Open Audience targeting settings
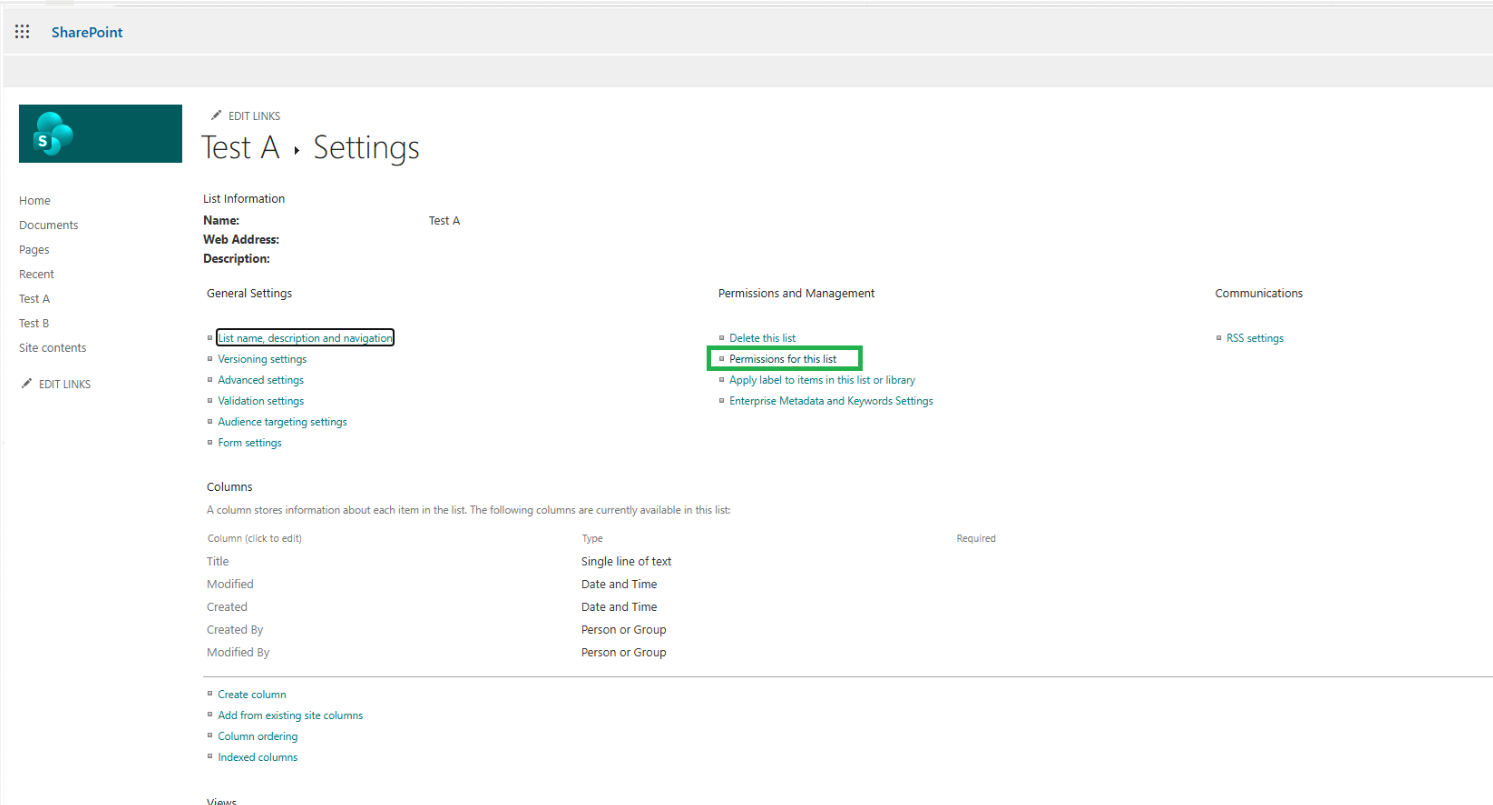 (282, 422)
